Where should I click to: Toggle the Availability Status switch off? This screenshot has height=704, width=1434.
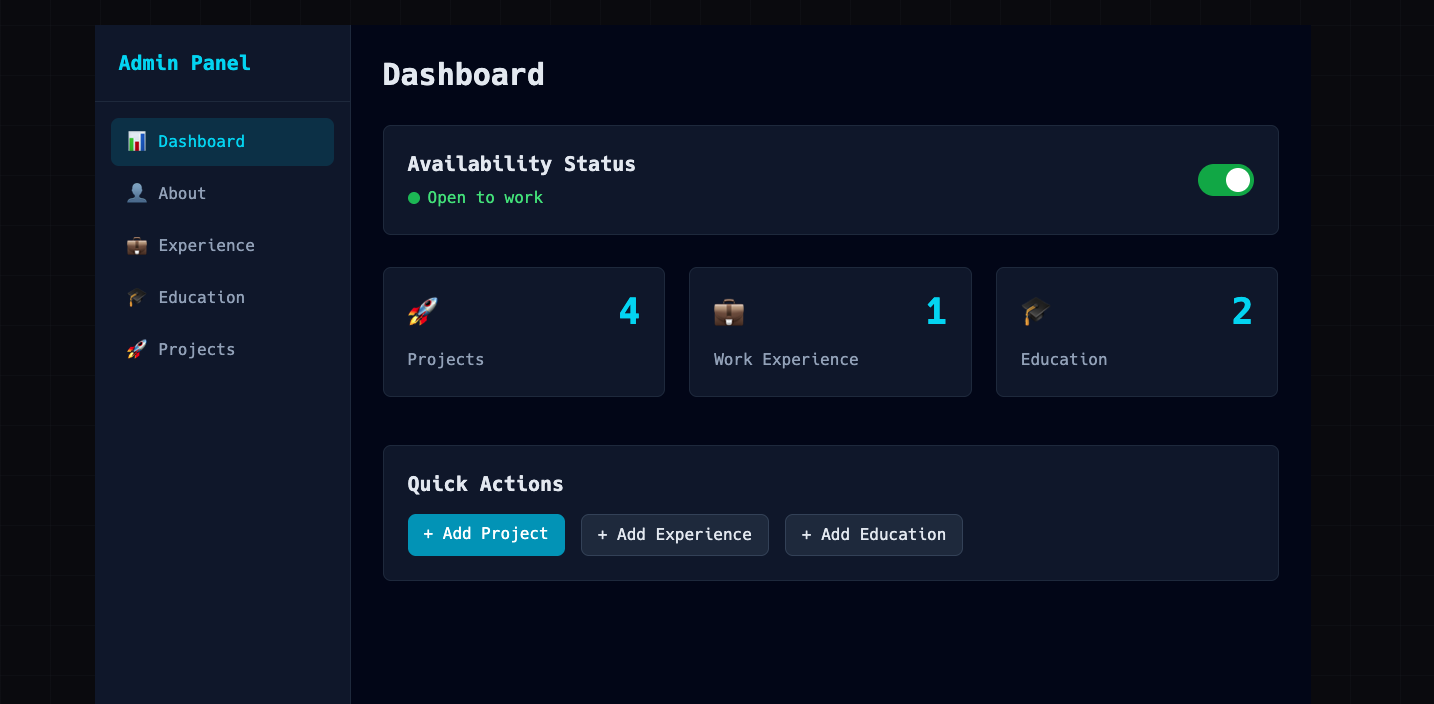click(1225, 180)
